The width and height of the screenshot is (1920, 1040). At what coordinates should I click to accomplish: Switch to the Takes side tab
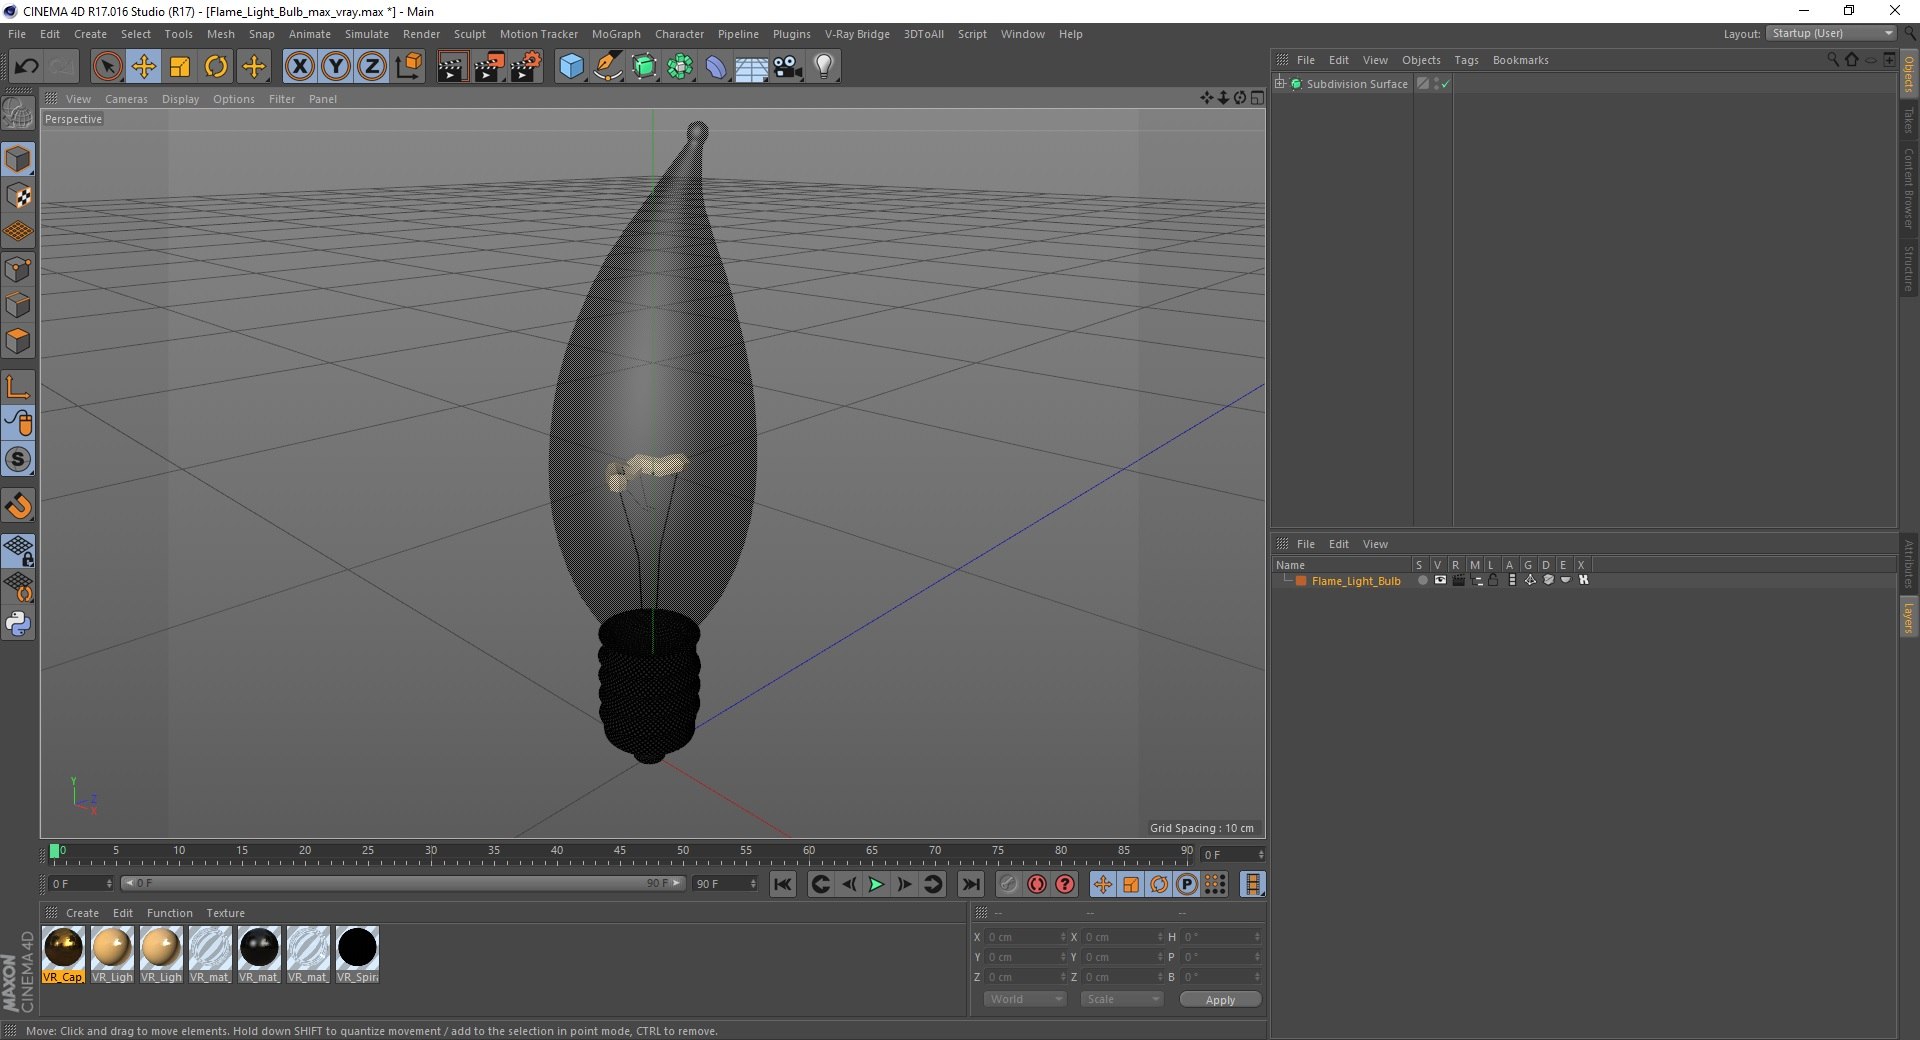(1908, 120)
